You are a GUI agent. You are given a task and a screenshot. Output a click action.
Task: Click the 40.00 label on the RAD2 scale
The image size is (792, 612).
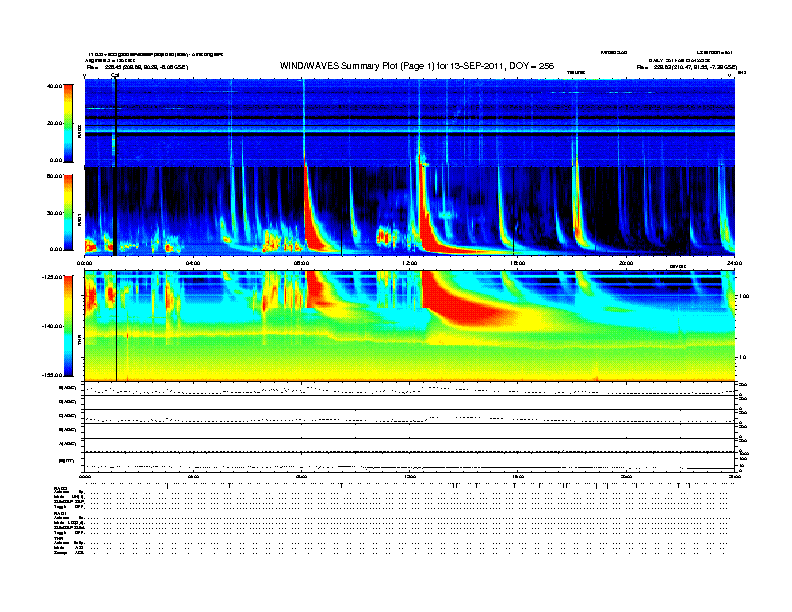[x=55, y=86]
